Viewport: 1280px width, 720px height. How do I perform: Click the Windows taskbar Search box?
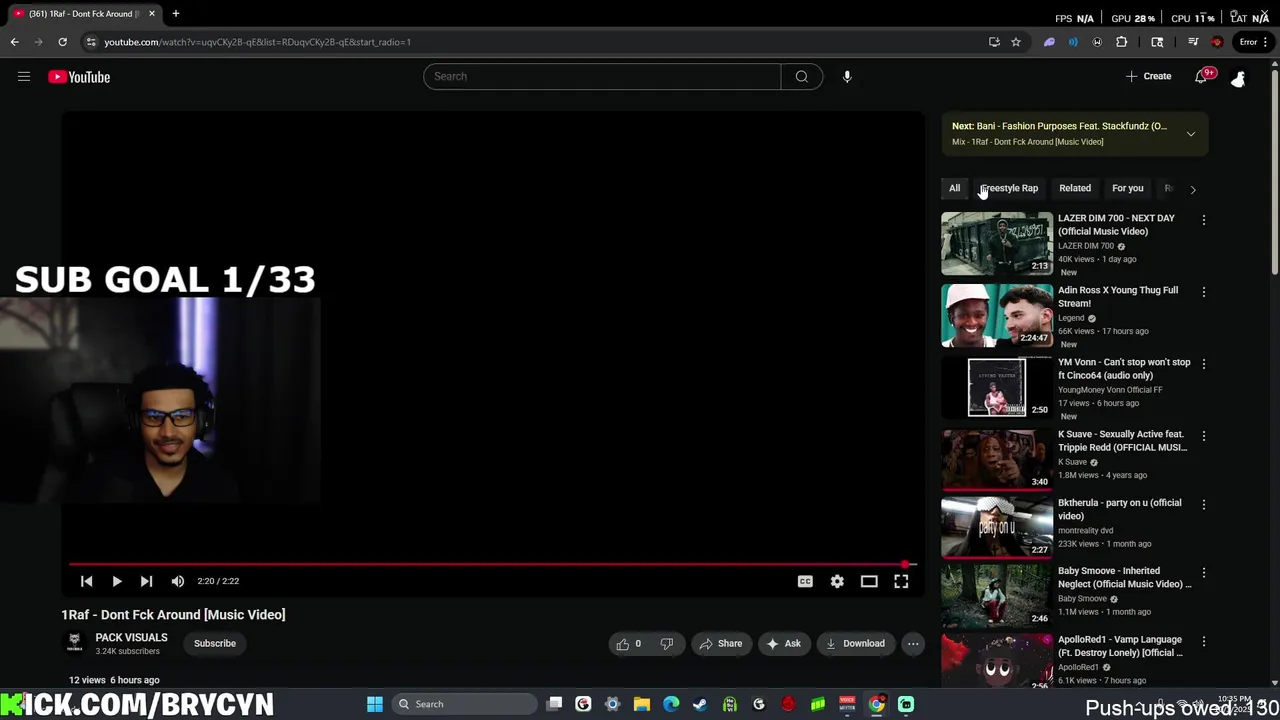pyautogui.click(x=465, y=704)
